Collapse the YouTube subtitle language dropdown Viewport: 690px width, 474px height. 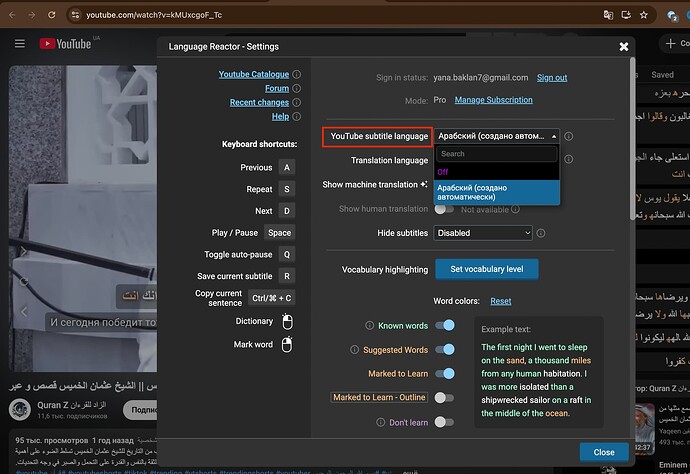coord(497,136)
